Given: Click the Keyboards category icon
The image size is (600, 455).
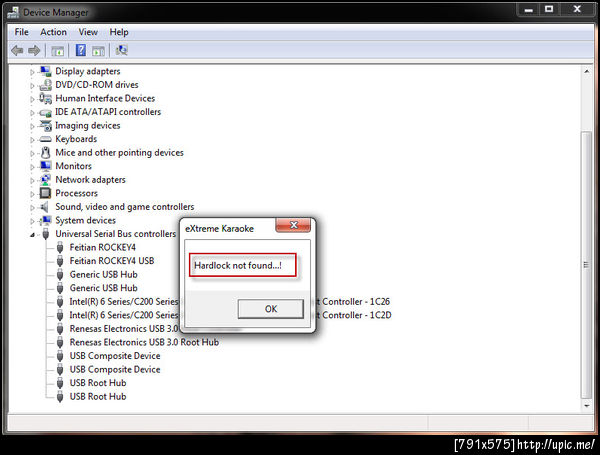Looking at the screenshot, I should click(x=46, y=139).
